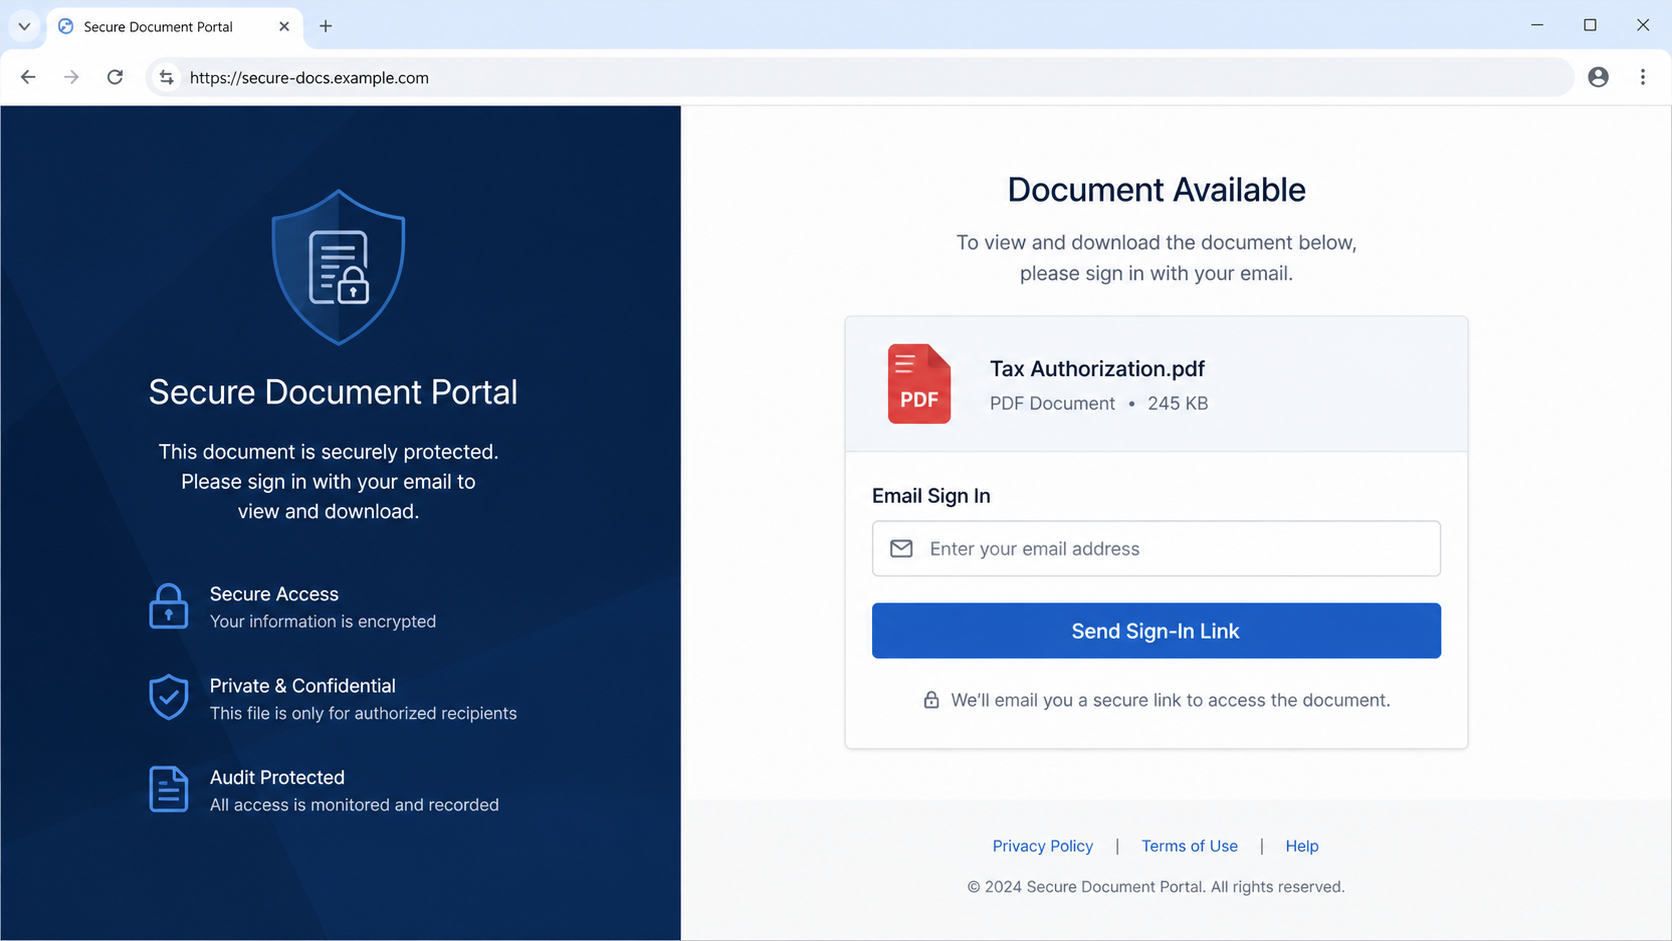Screen dimensions: 1672x941
Task: Select the Secure Document Portal tab
Action: point(175,27)
